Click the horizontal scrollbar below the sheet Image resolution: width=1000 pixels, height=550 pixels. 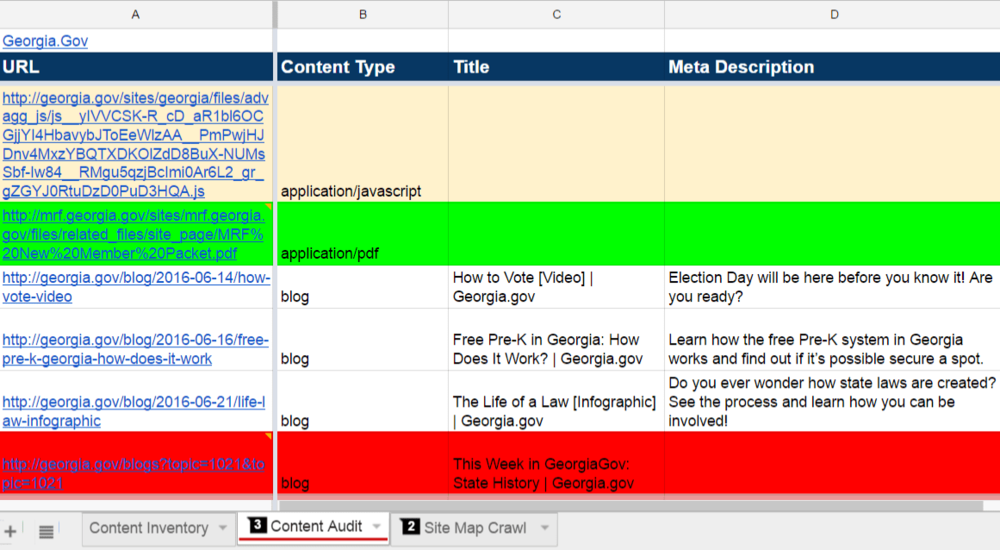(631, 505)
